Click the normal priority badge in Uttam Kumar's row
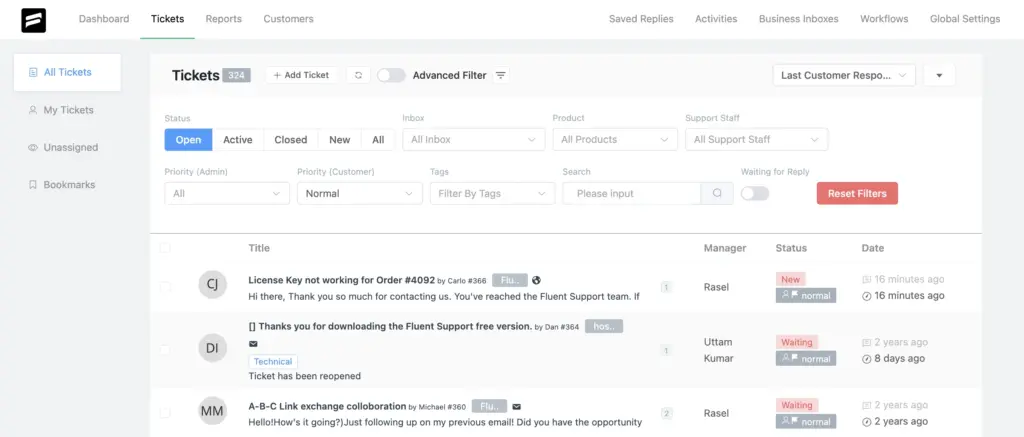This screenshot has width=1024, height=437. pyautogui.click(x=806, y=359)
